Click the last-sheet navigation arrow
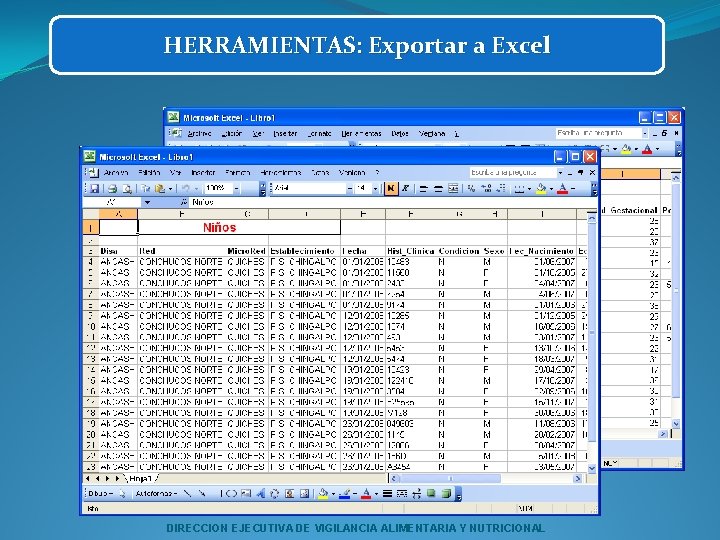The height and width of the screenshot is (540, 720). click(117, 479)
